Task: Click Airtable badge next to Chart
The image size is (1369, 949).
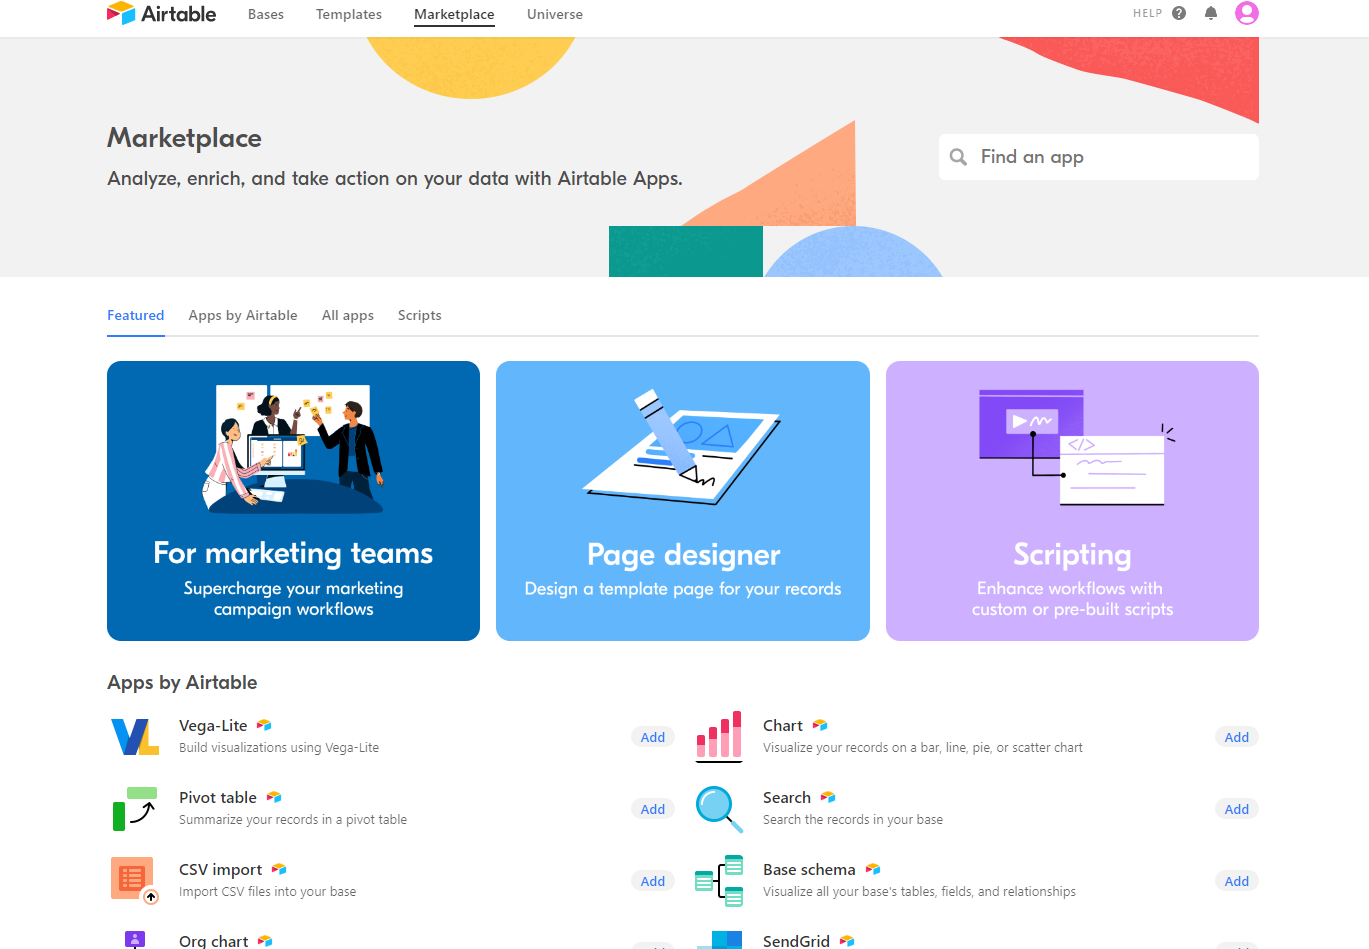Action: [820, 725]
